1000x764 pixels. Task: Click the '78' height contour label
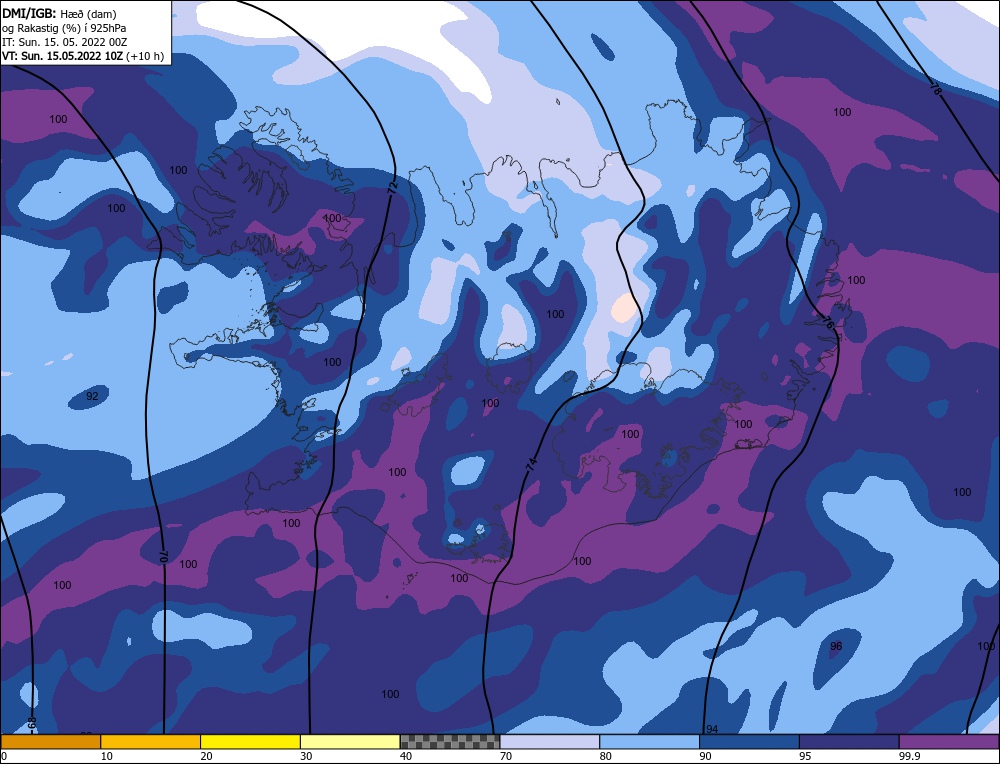click(x=935, y=89)
